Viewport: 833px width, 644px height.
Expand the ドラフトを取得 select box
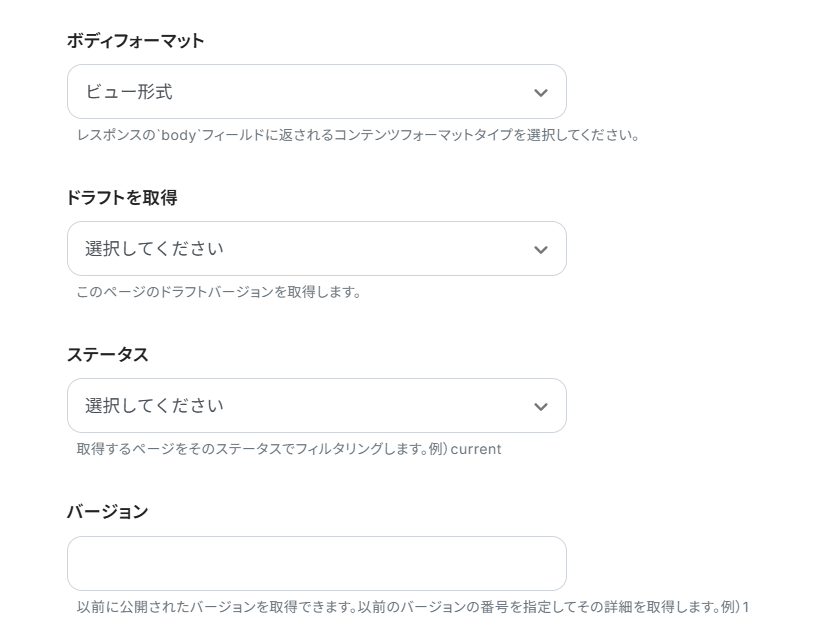(317, 249)
